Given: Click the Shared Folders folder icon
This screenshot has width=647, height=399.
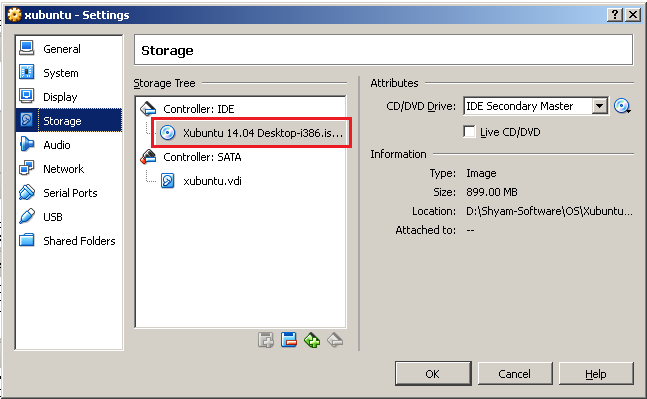Looking at the screenshot, I should (x=27, y=240).
